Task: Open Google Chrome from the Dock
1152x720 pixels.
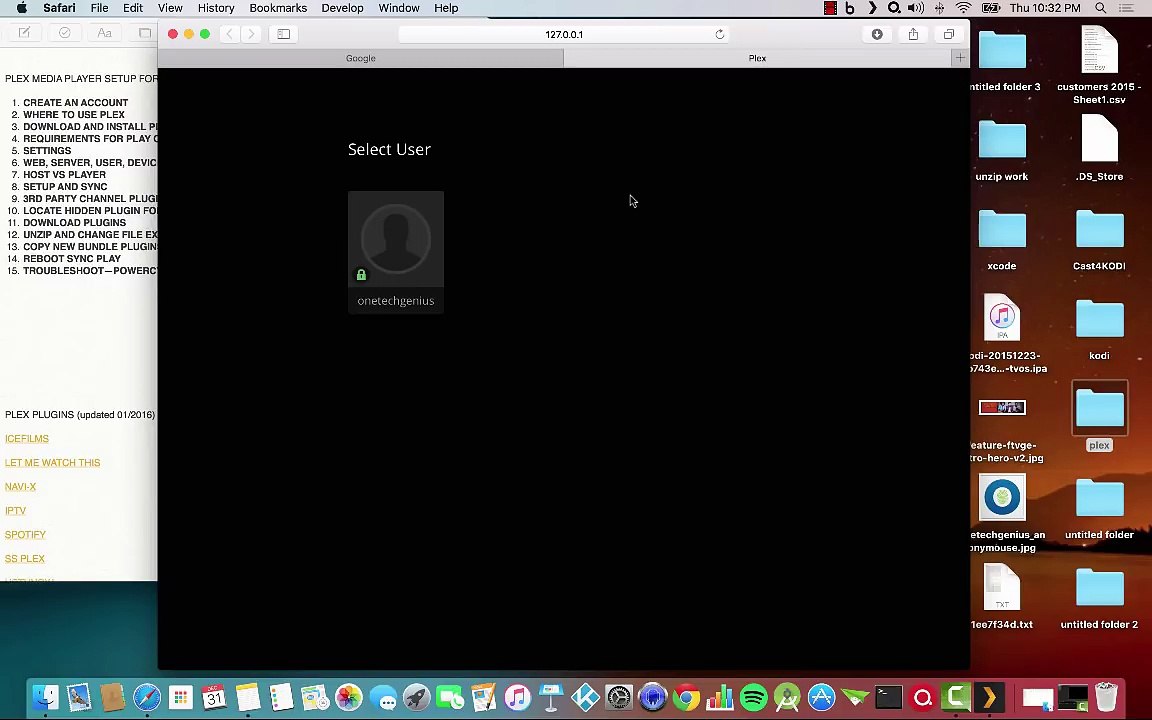Action: point(686,697)
